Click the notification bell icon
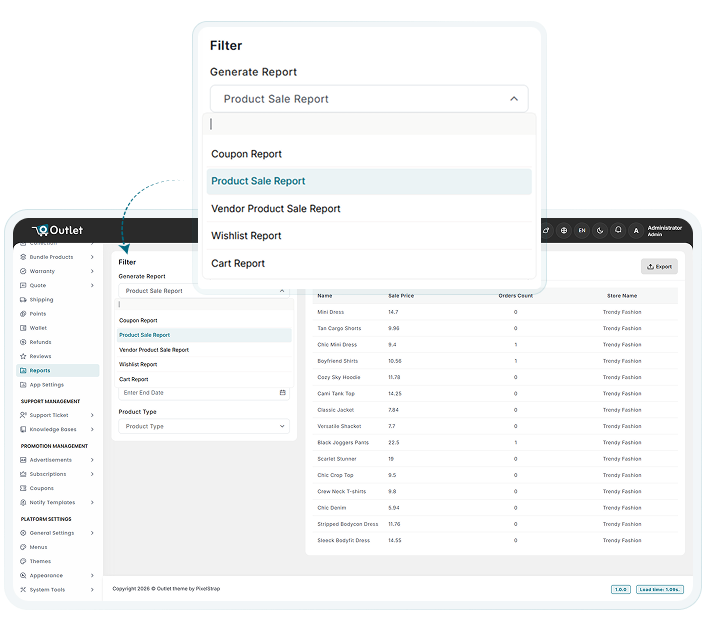Image resolution: width=706 pixels, height=630 pixels. [x=618, y=230]
